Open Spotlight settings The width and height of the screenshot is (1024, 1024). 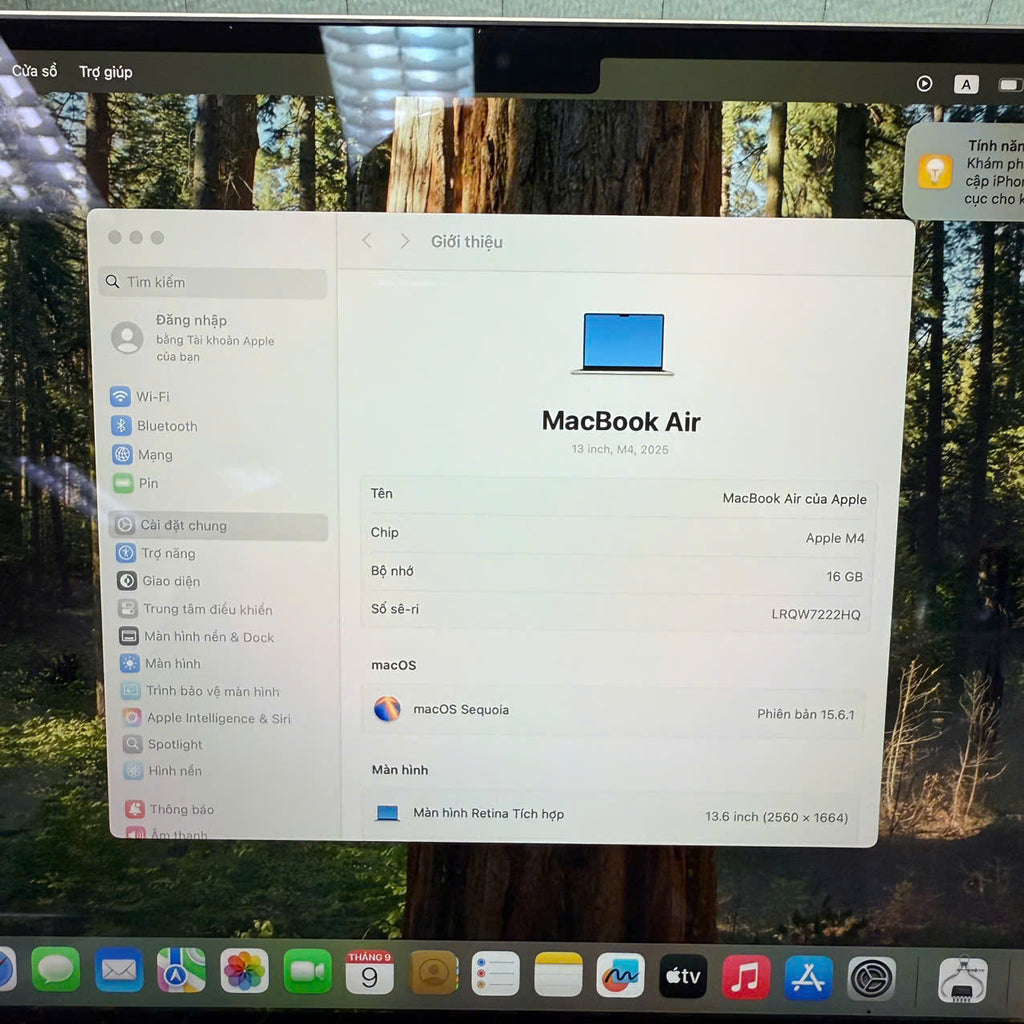point(174,744)
